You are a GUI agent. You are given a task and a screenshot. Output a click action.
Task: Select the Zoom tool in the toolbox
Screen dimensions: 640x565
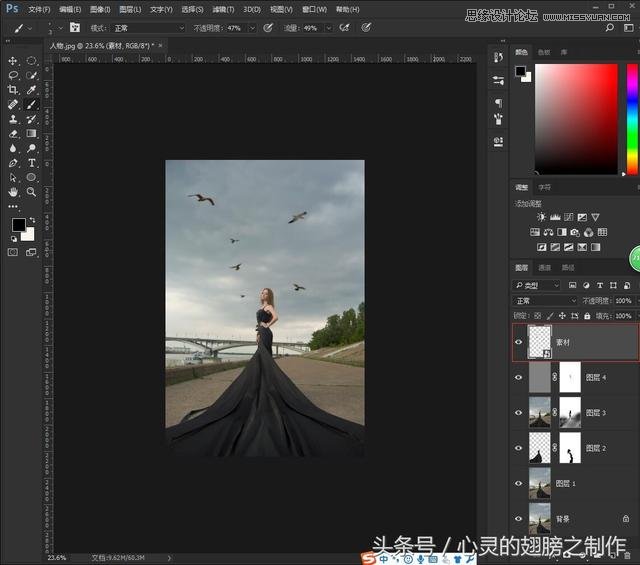32,191
